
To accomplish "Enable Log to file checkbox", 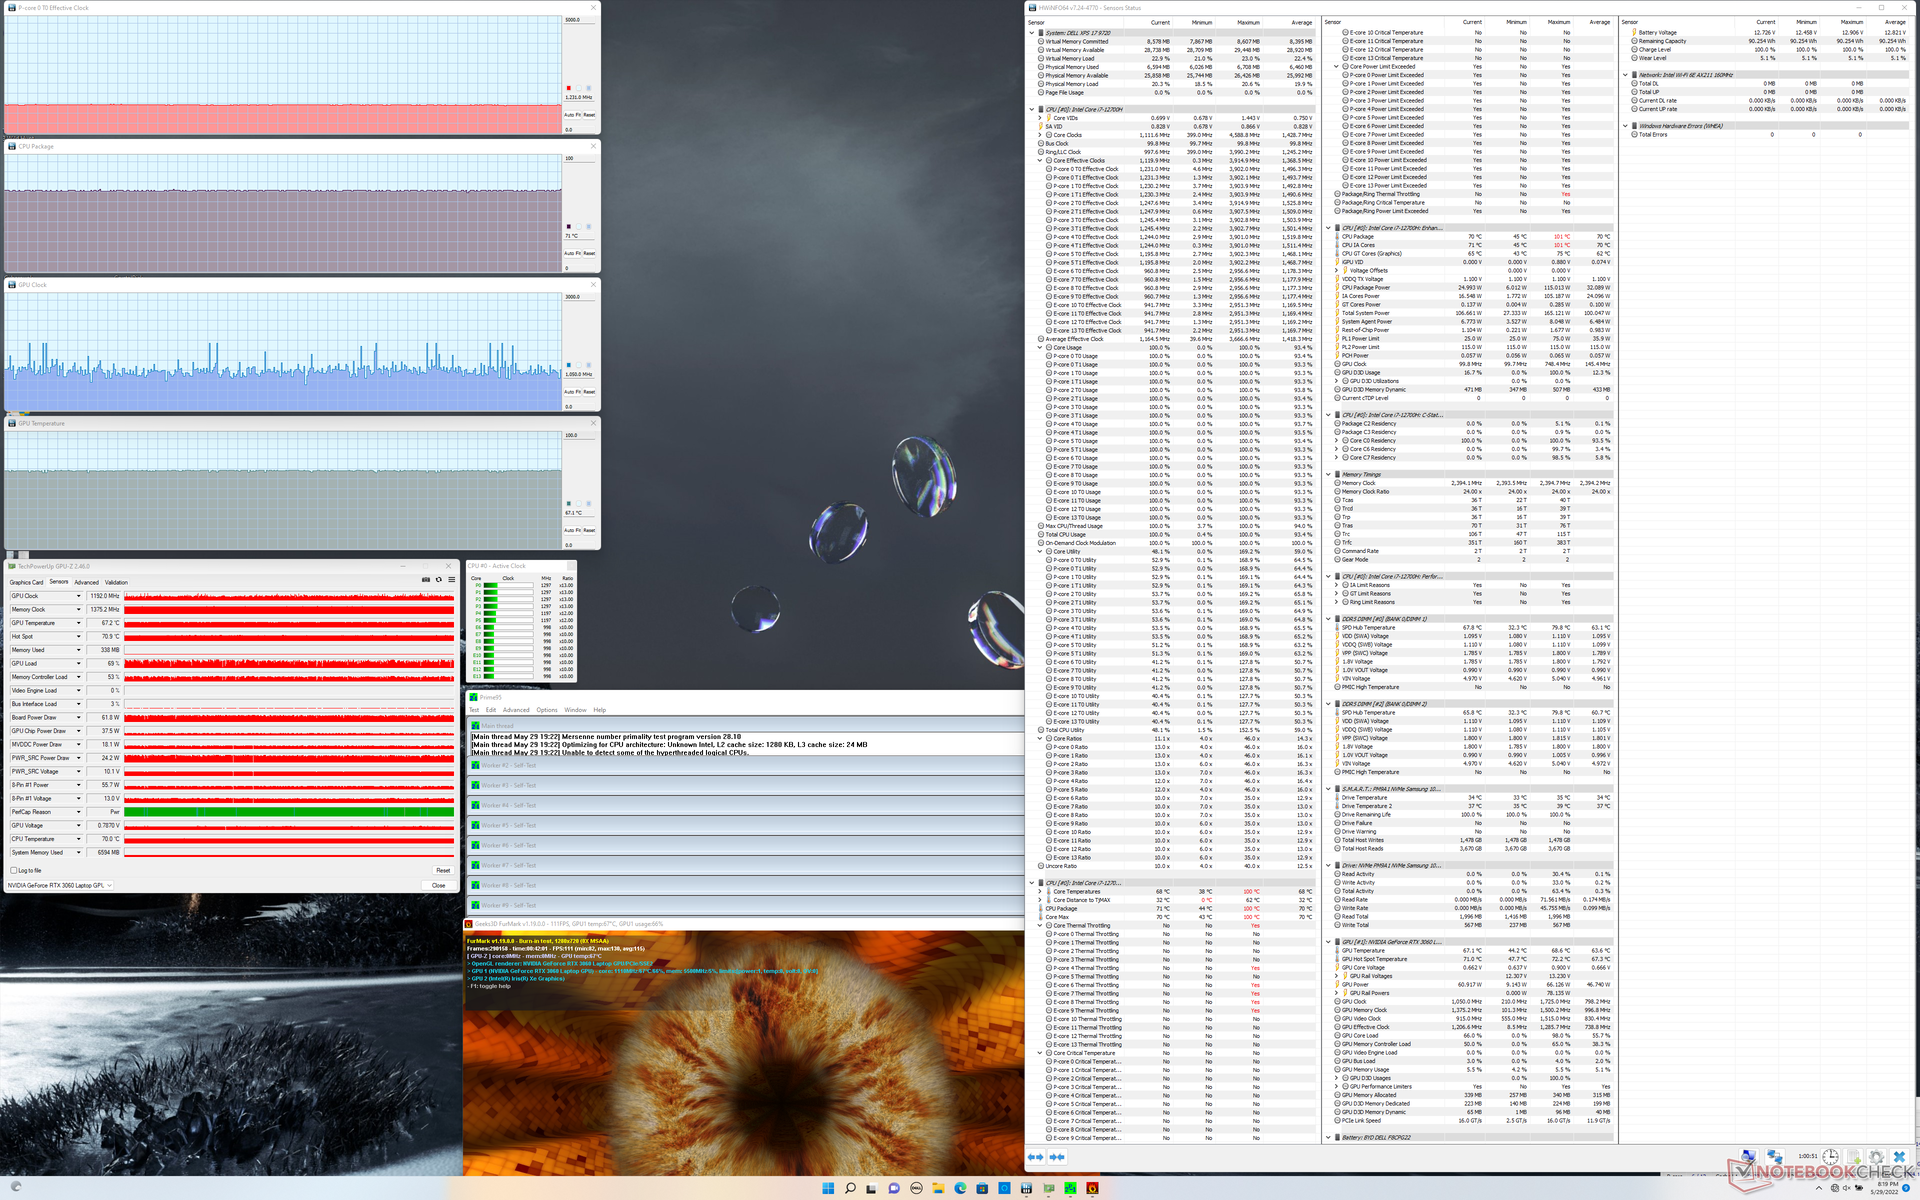I will click(x=13, y=870).
